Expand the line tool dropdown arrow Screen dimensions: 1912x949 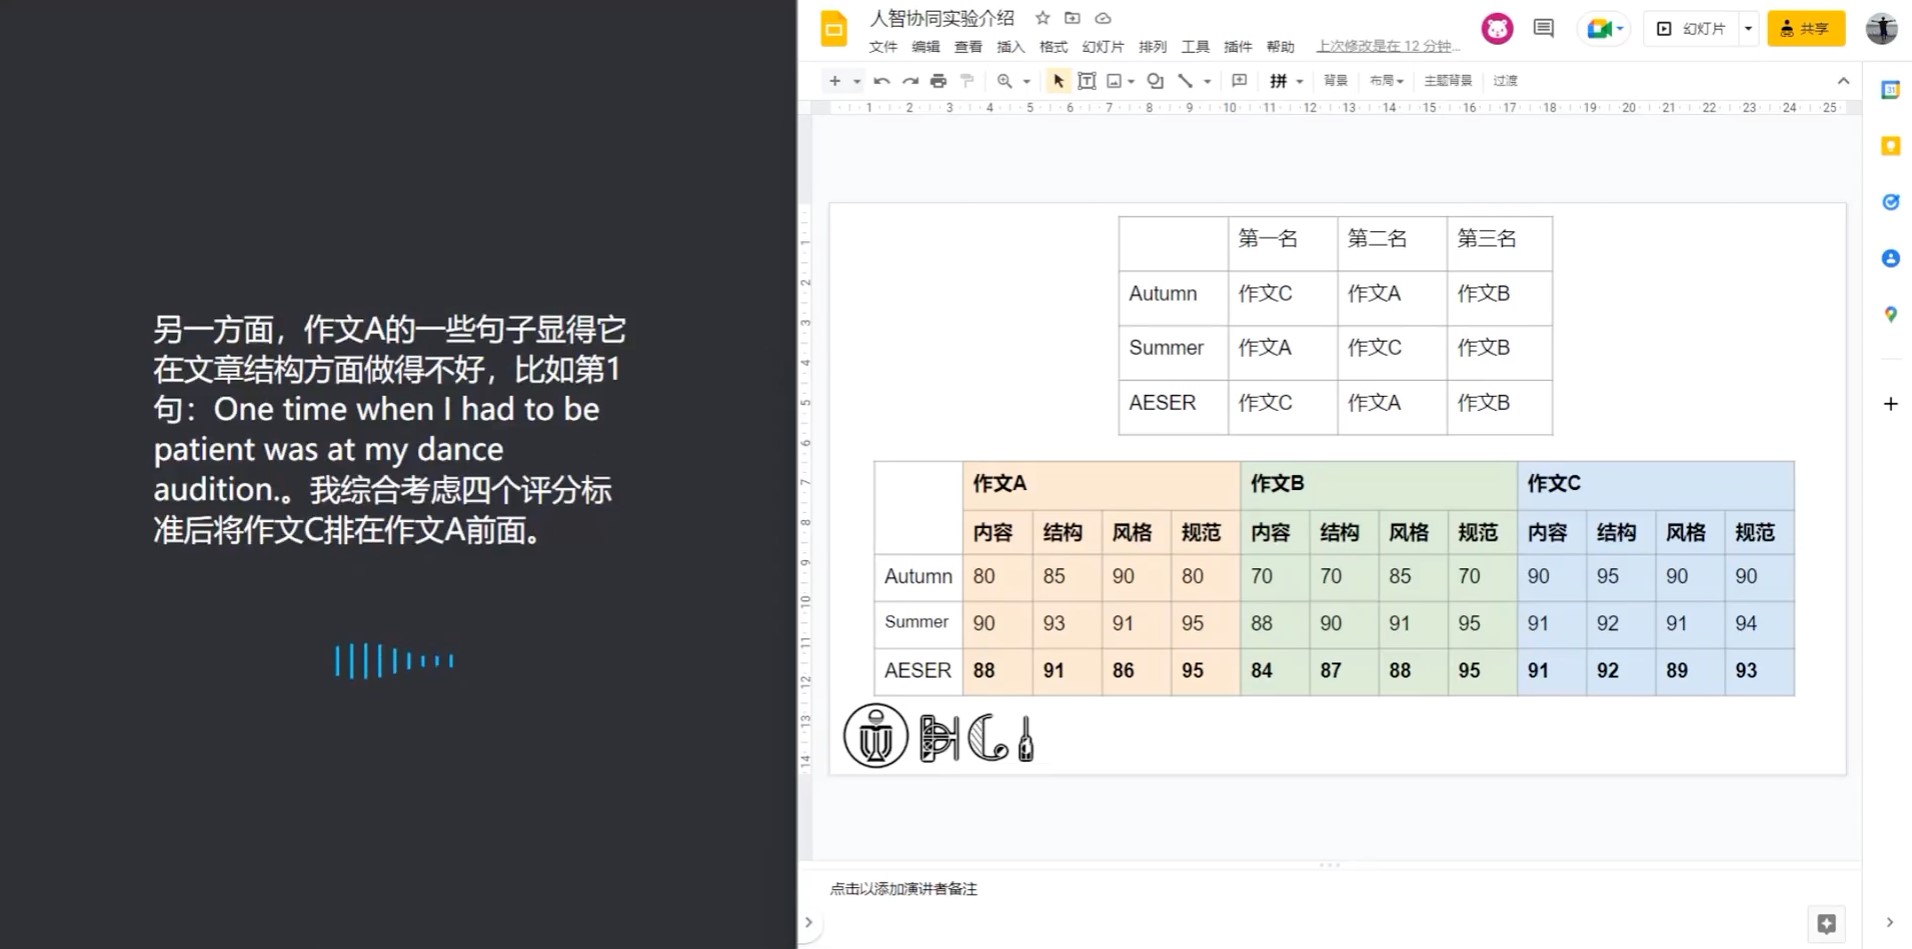coord(1205,80)
